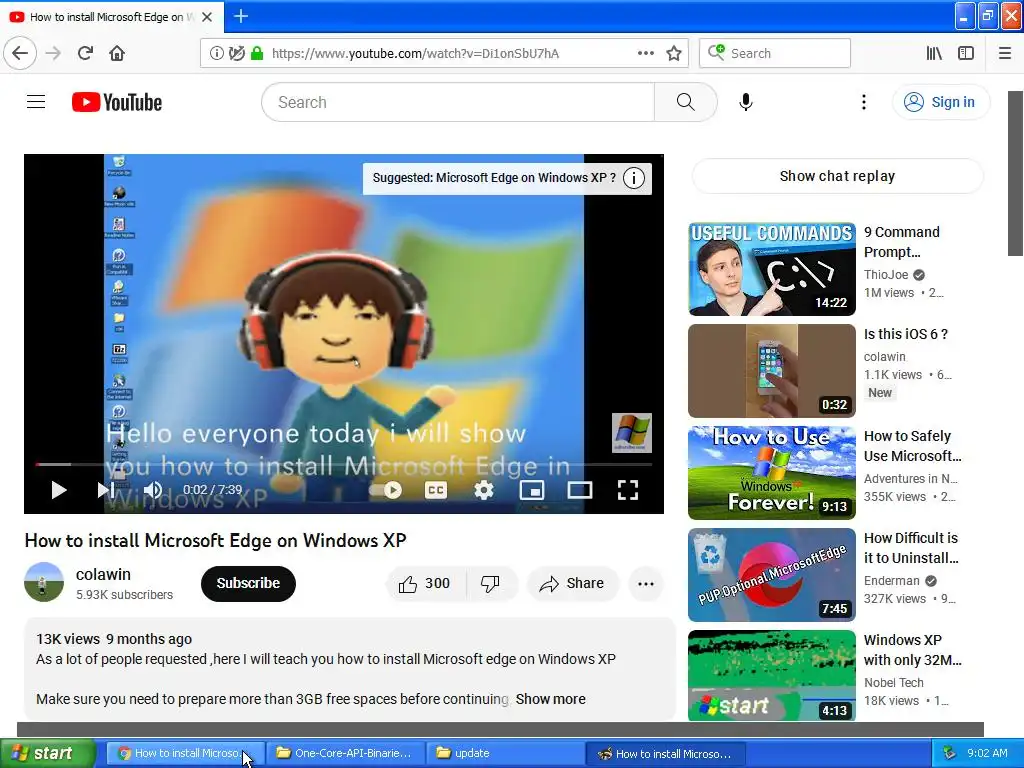Open the colawin channel name link
This screenshot has width=1024, height=768.
click(x=103, y=575)
